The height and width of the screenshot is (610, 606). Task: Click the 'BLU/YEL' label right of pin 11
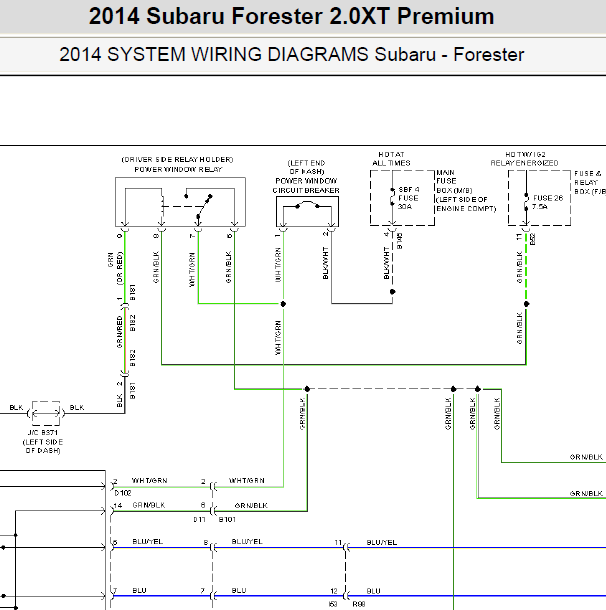tap(382, 542)
